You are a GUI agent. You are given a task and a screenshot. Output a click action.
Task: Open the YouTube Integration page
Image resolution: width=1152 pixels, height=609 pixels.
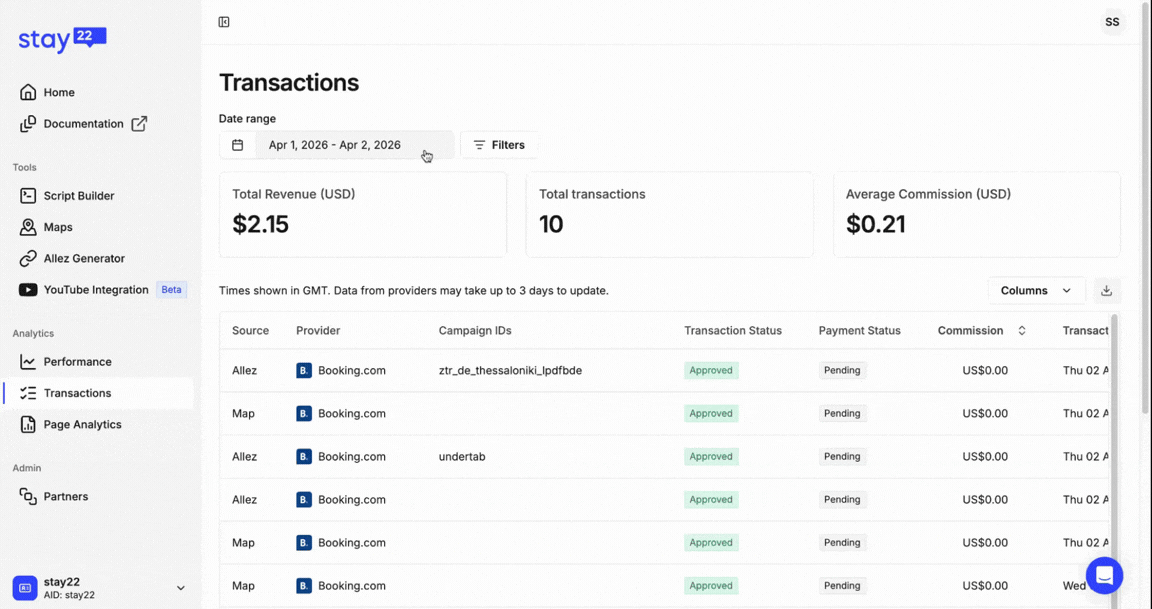tap(95, 290)
